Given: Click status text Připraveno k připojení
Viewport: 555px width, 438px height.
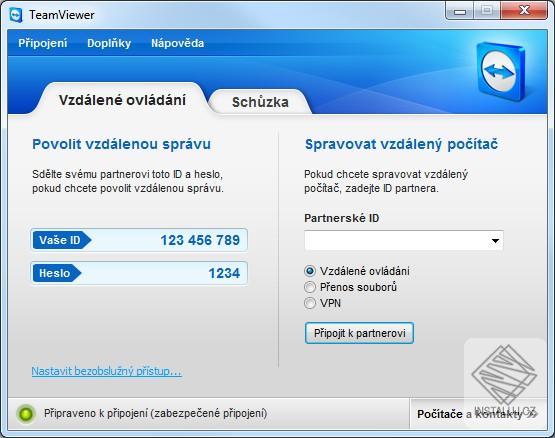Looking at the screenshot, I should click(156, 413).
